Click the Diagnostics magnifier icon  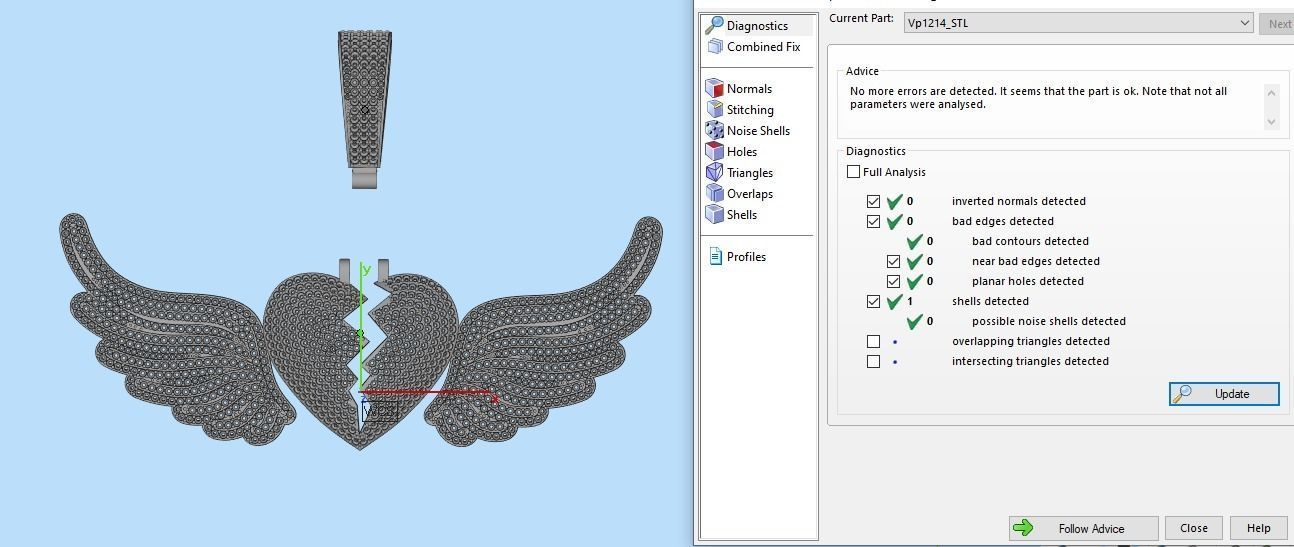(714, 25)
